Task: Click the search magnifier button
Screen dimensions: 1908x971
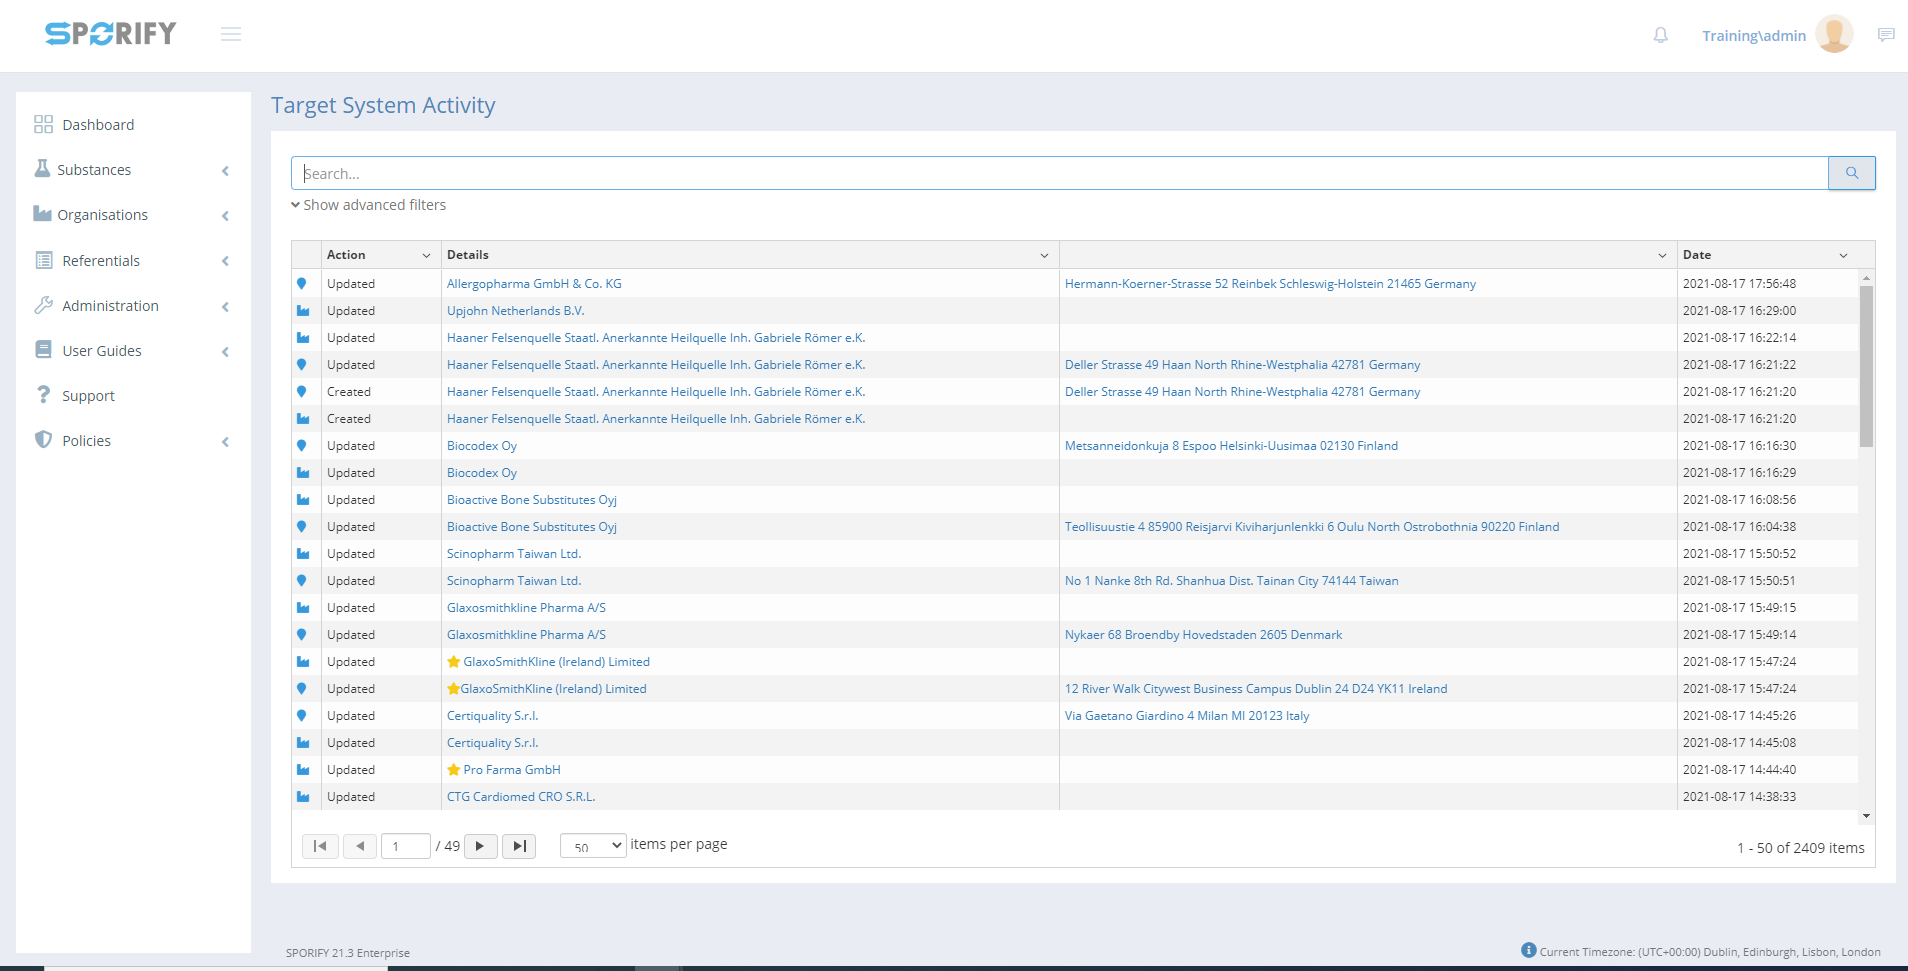Action: tap(1851, 173)
